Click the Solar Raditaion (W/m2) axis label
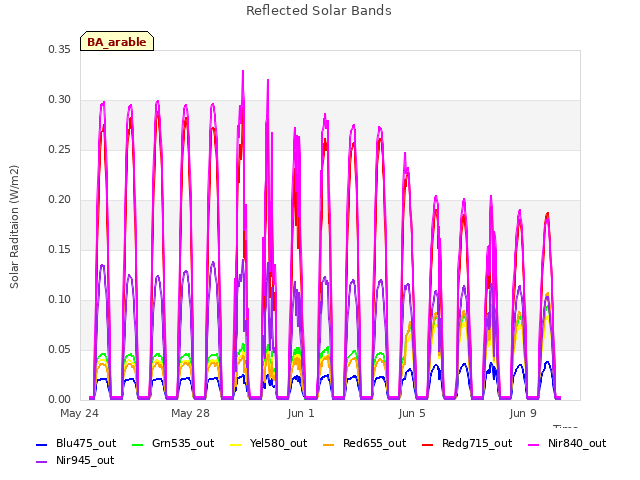 tap(14, 227)
